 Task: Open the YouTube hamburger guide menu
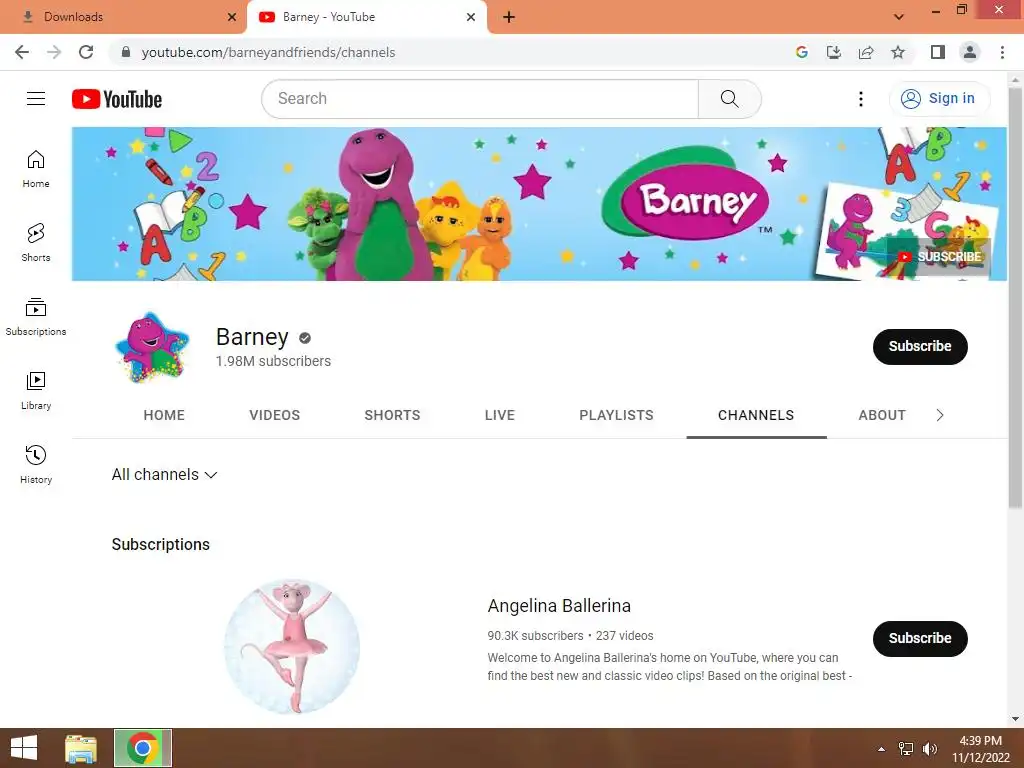(36, 99)
